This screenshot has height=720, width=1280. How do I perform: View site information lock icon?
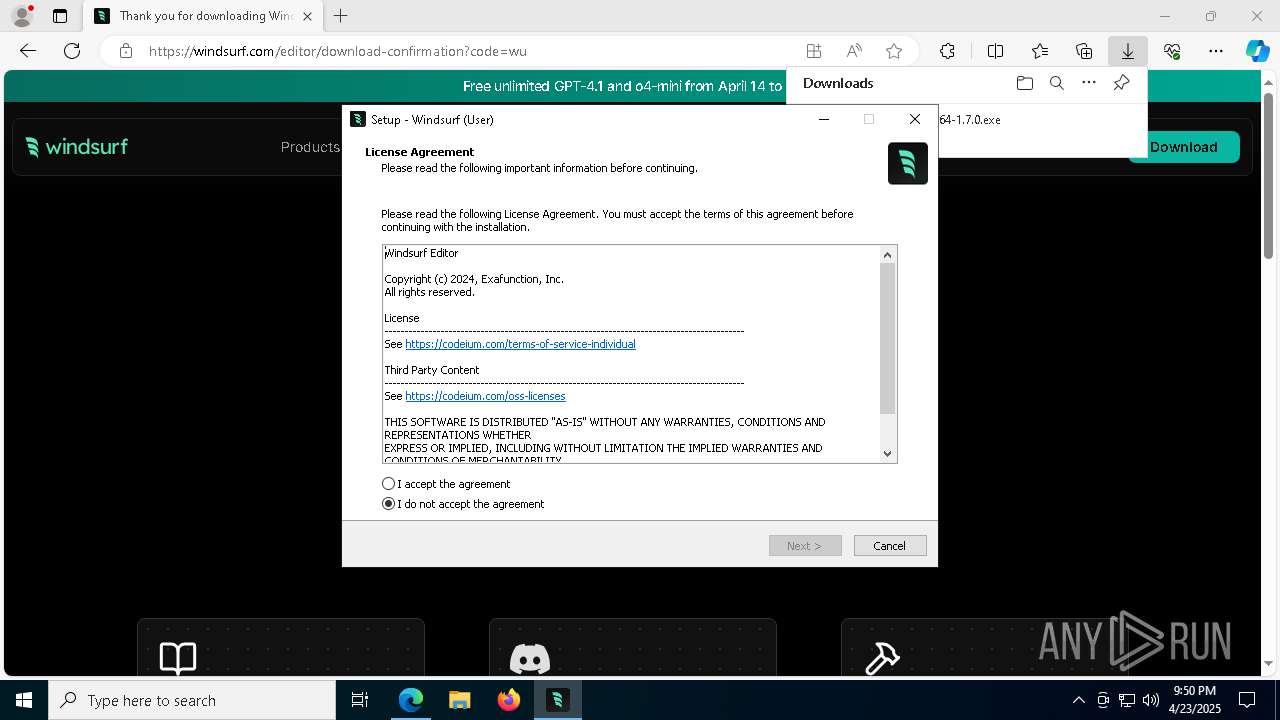[x=126, y=51]
